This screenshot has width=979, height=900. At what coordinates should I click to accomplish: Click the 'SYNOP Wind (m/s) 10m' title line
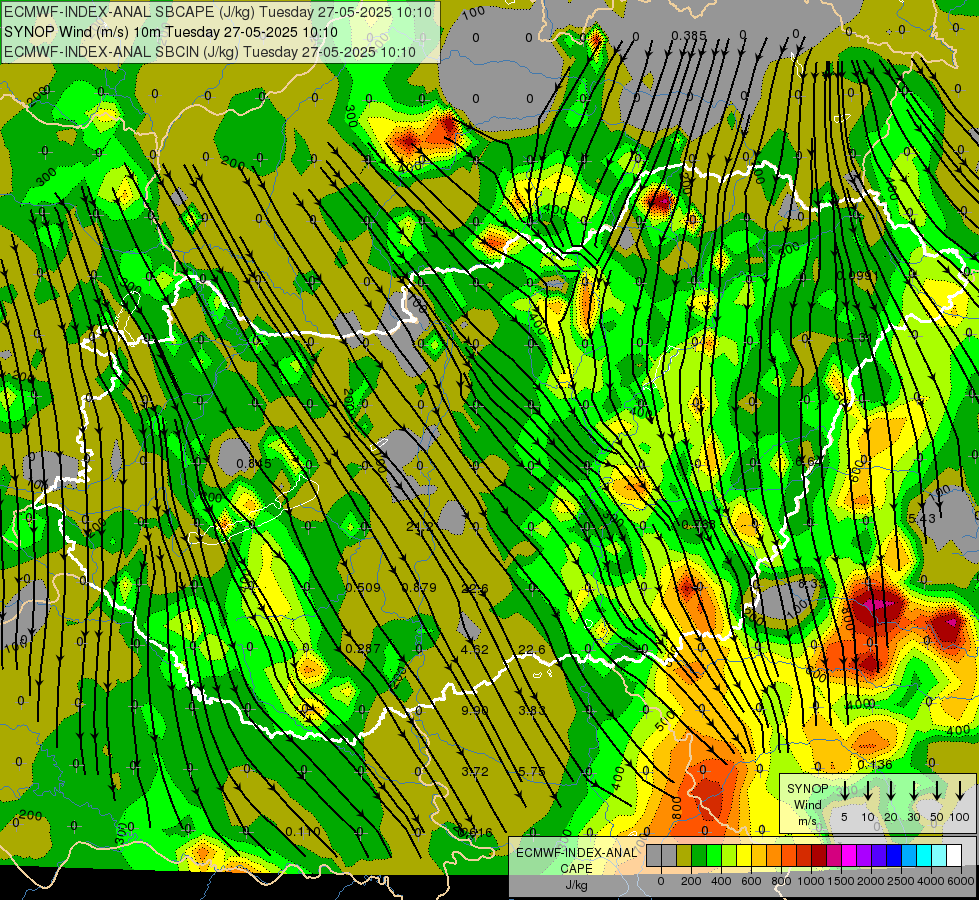(170, 32)
